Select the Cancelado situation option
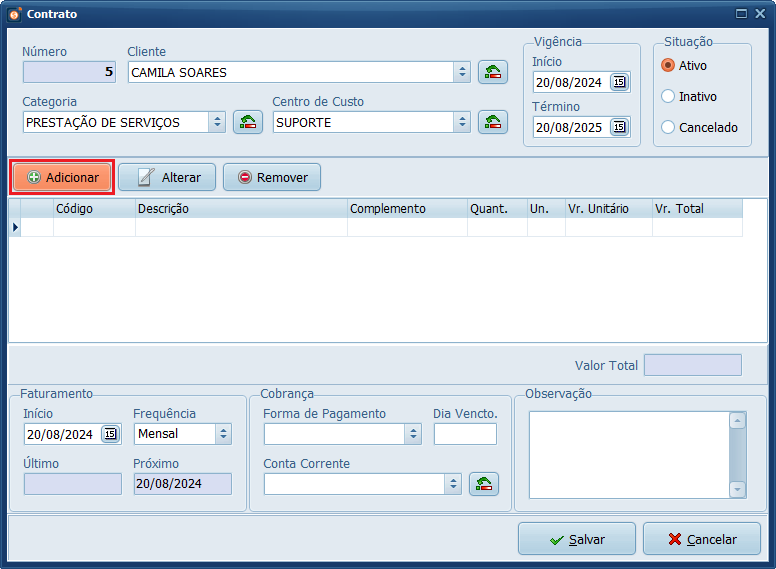Screen dimensions: 776x569 (669, 127)
